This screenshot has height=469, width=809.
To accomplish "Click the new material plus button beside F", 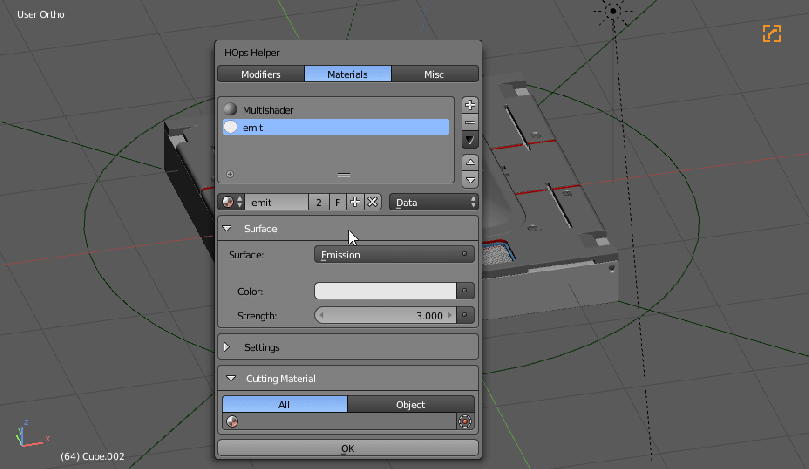I will point(355,202).
